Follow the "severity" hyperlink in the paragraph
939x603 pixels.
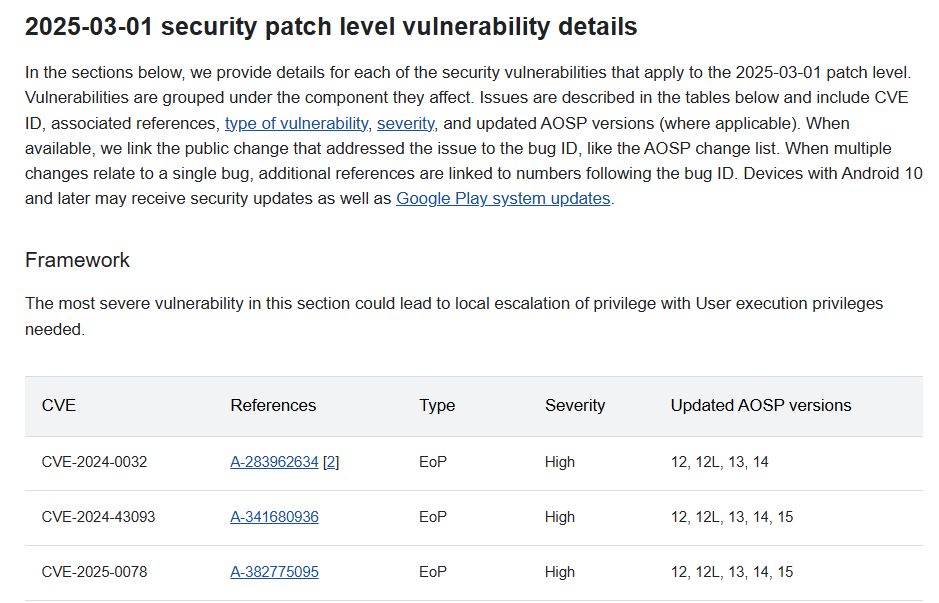click(405, 123)
